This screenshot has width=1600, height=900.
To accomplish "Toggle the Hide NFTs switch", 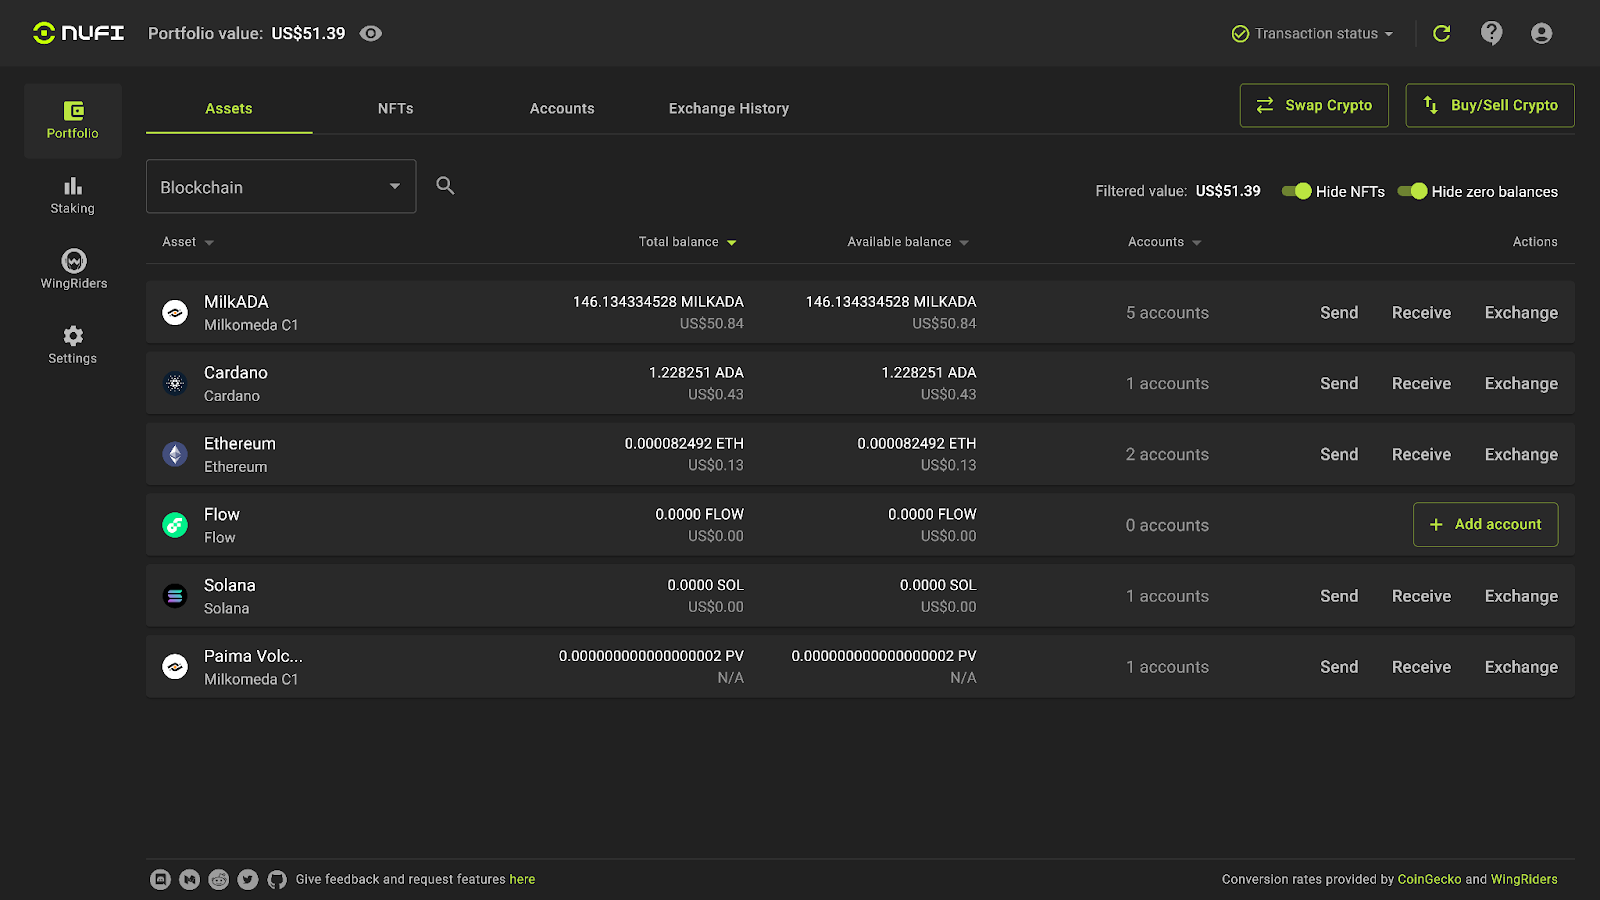I will tap(1297, 191).
